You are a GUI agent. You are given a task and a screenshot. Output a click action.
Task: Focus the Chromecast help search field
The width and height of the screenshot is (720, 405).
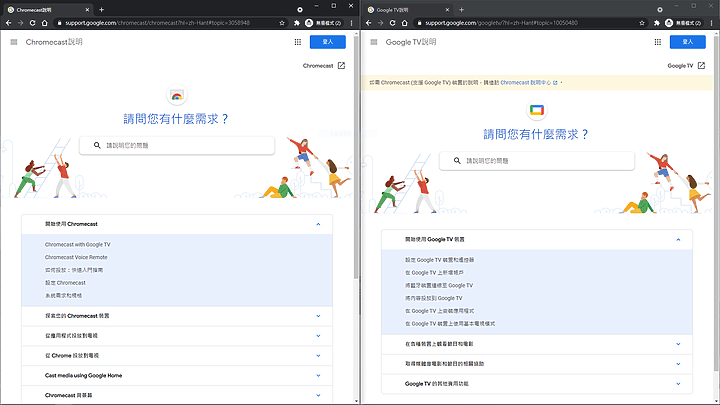click(177, 145)
